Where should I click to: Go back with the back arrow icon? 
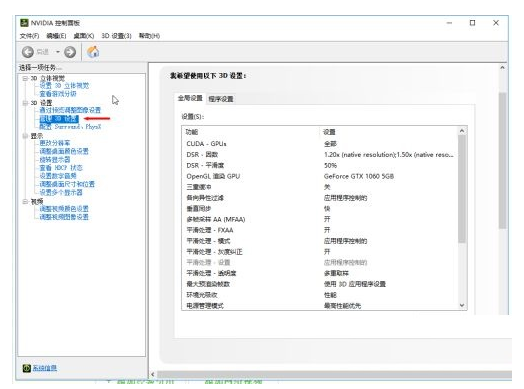(28, 52)
